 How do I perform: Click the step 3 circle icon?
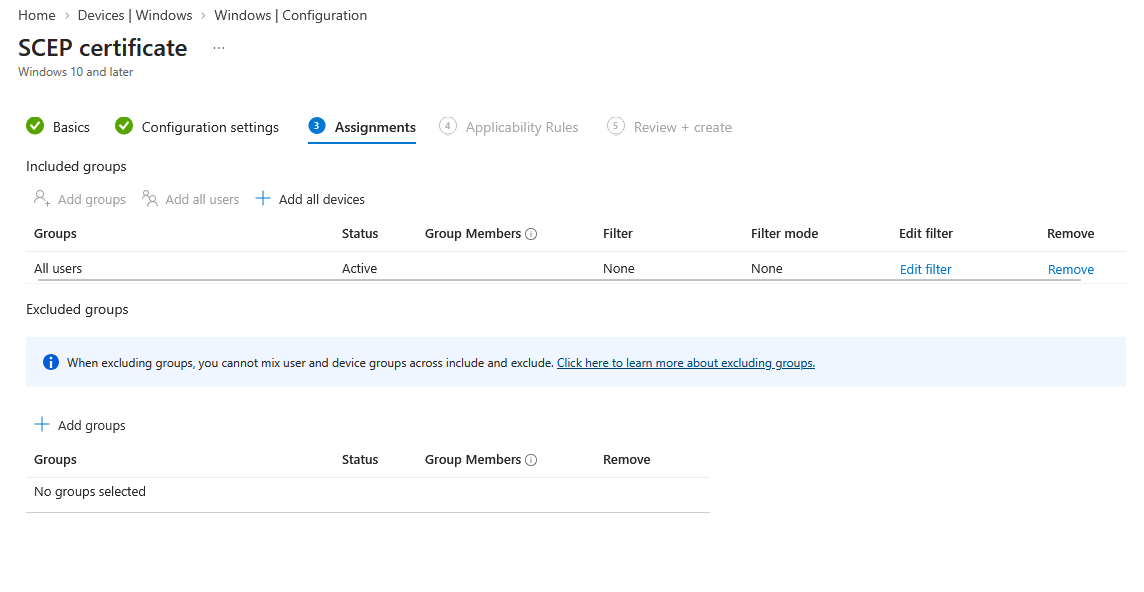click(317, 126)
